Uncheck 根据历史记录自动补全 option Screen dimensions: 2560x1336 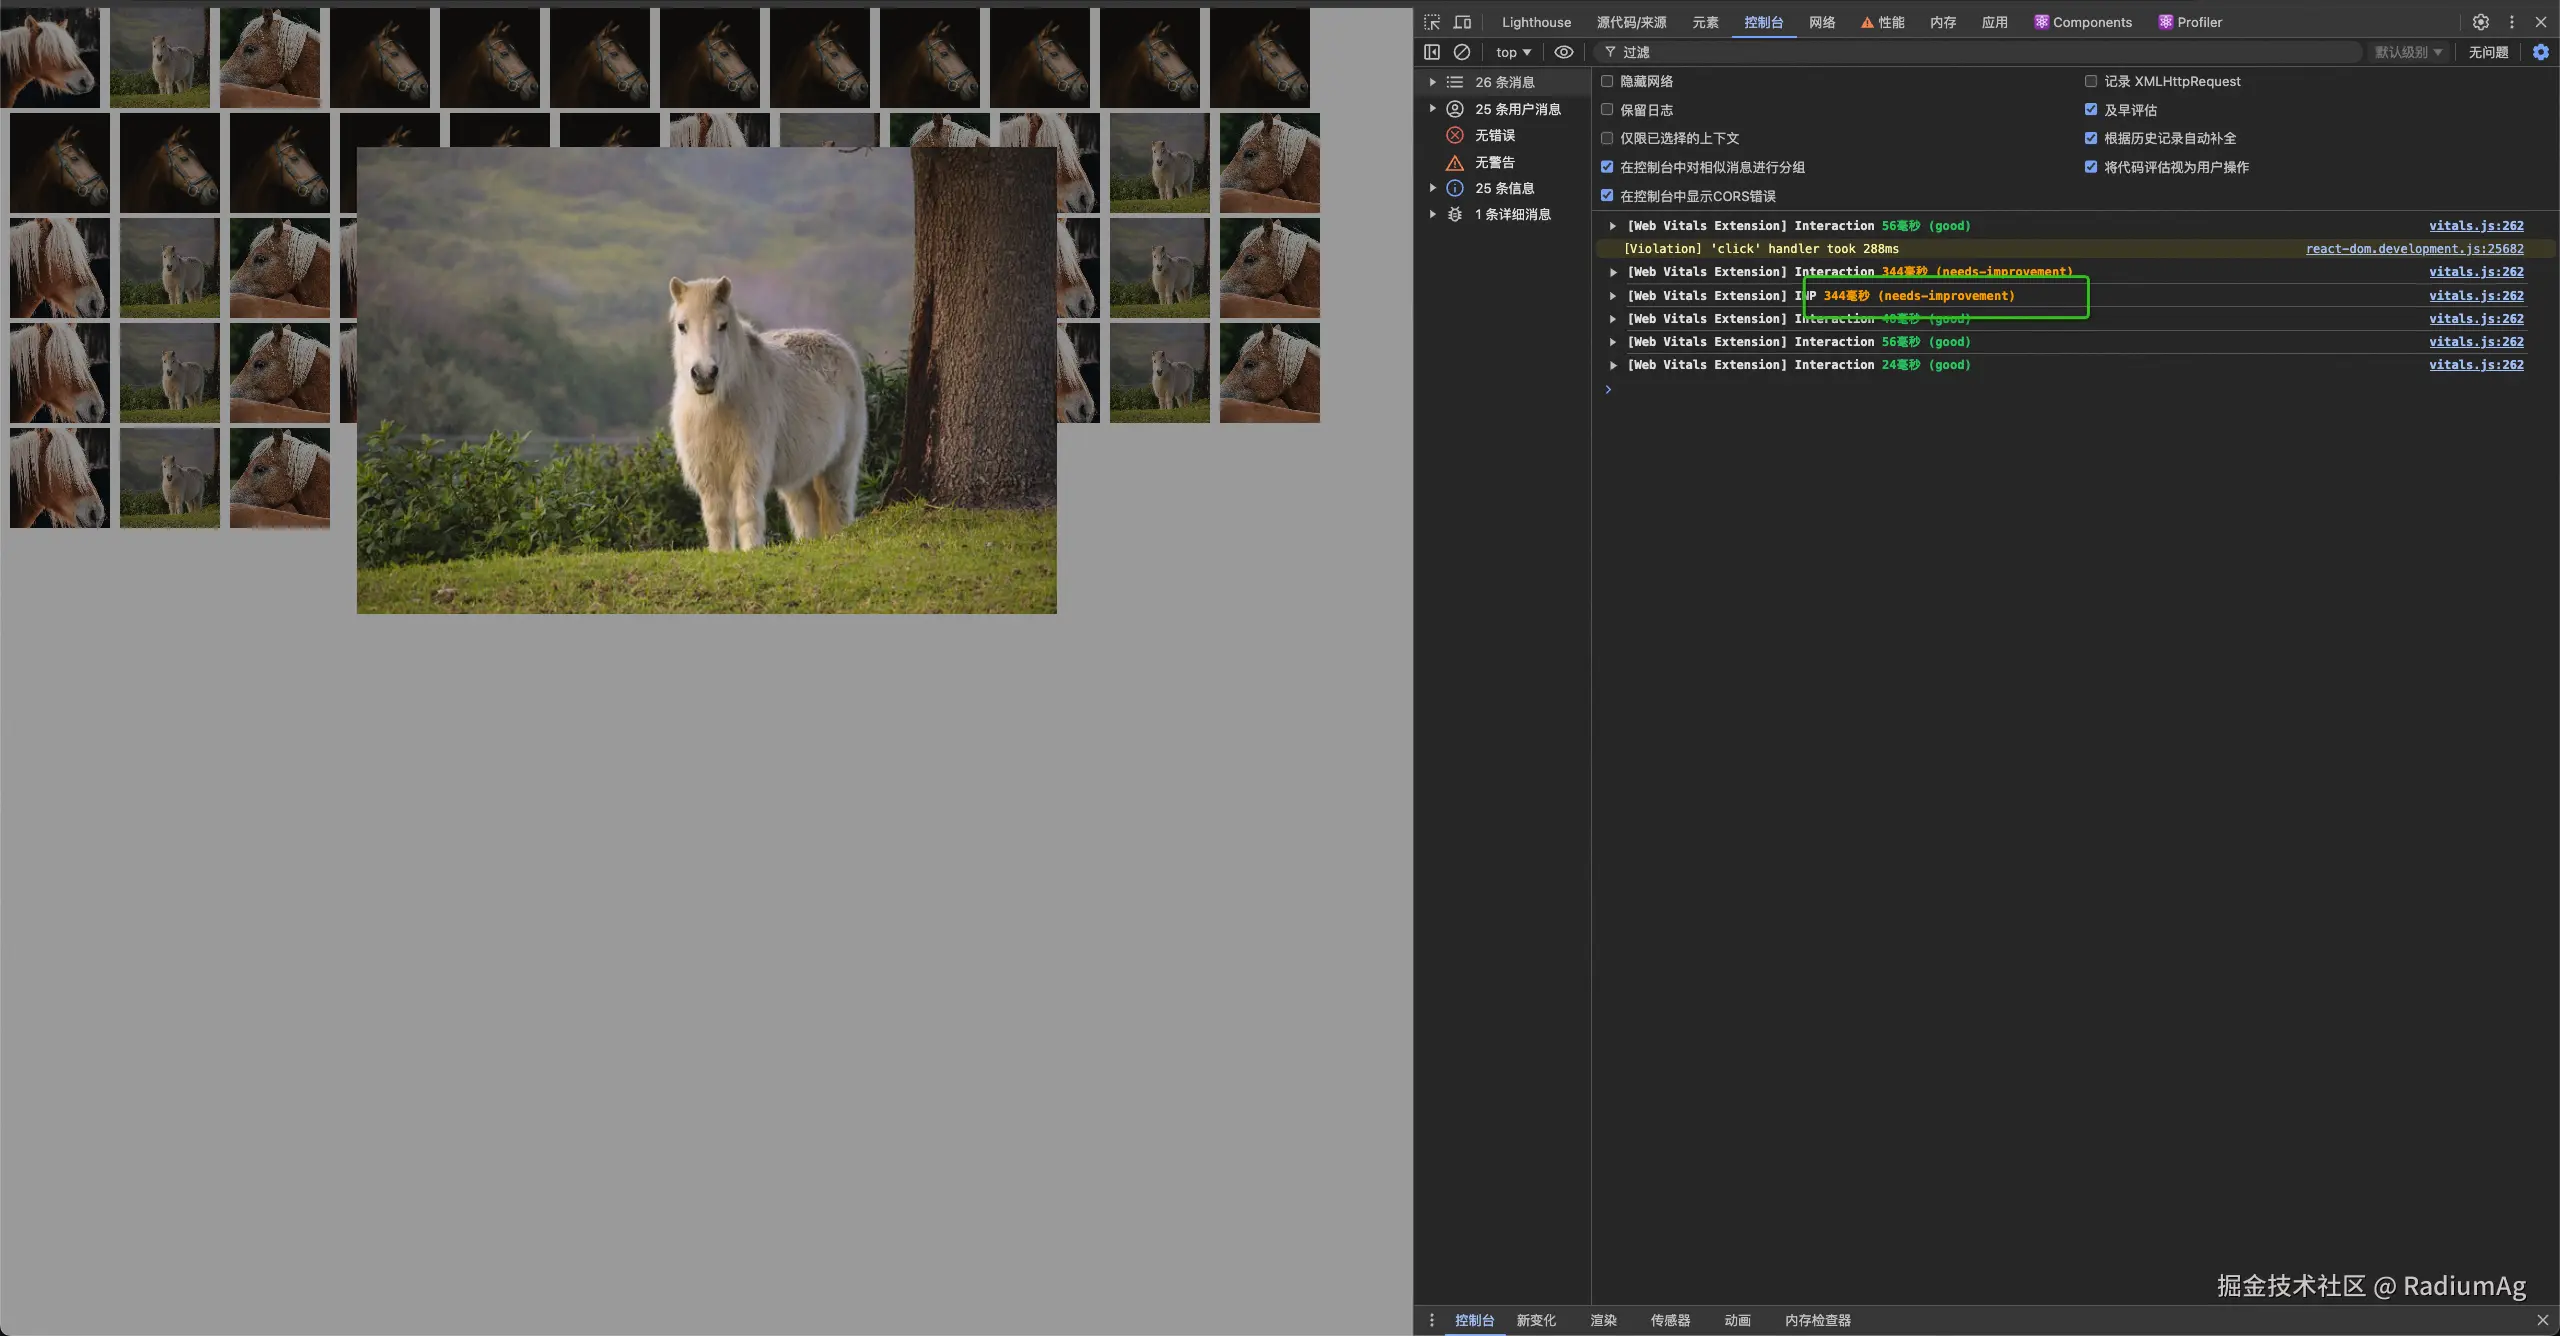pos(2091,138)
